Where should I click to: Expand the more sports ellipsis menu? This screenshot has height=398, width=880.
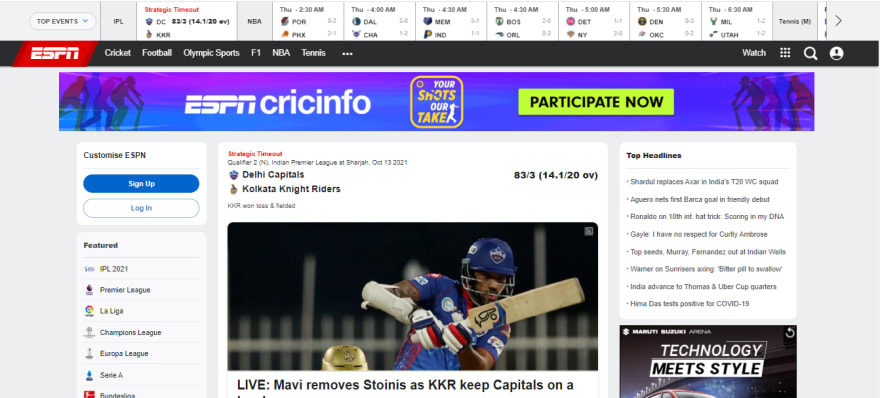pyautogui.click(x=347, y=53)
